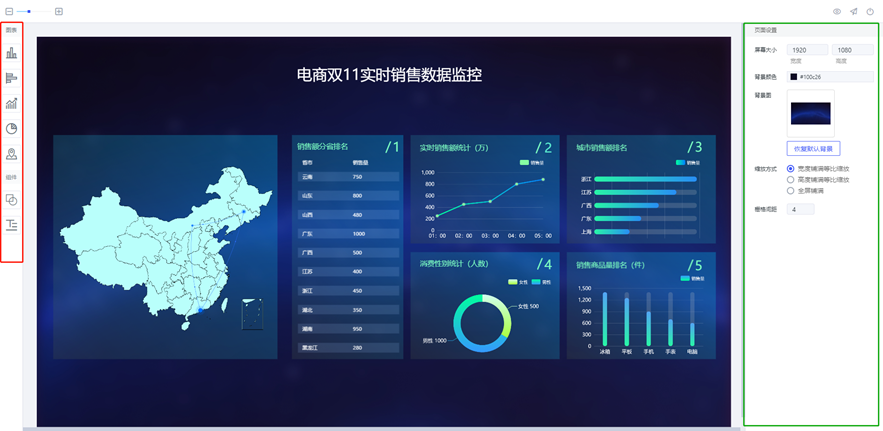Add a line trend chart component
Image resolution: width=883 pixels, height=431 pixels.
coord(12,103)
